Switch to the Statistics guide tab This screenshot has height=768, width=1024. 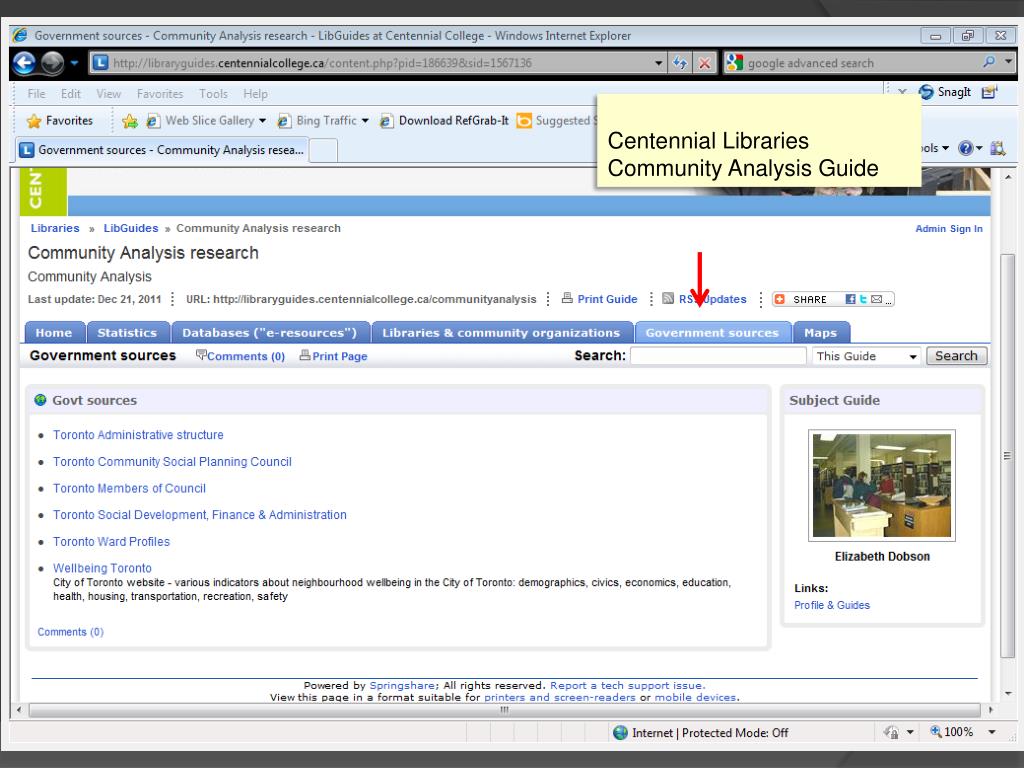(x=127, y=332)
